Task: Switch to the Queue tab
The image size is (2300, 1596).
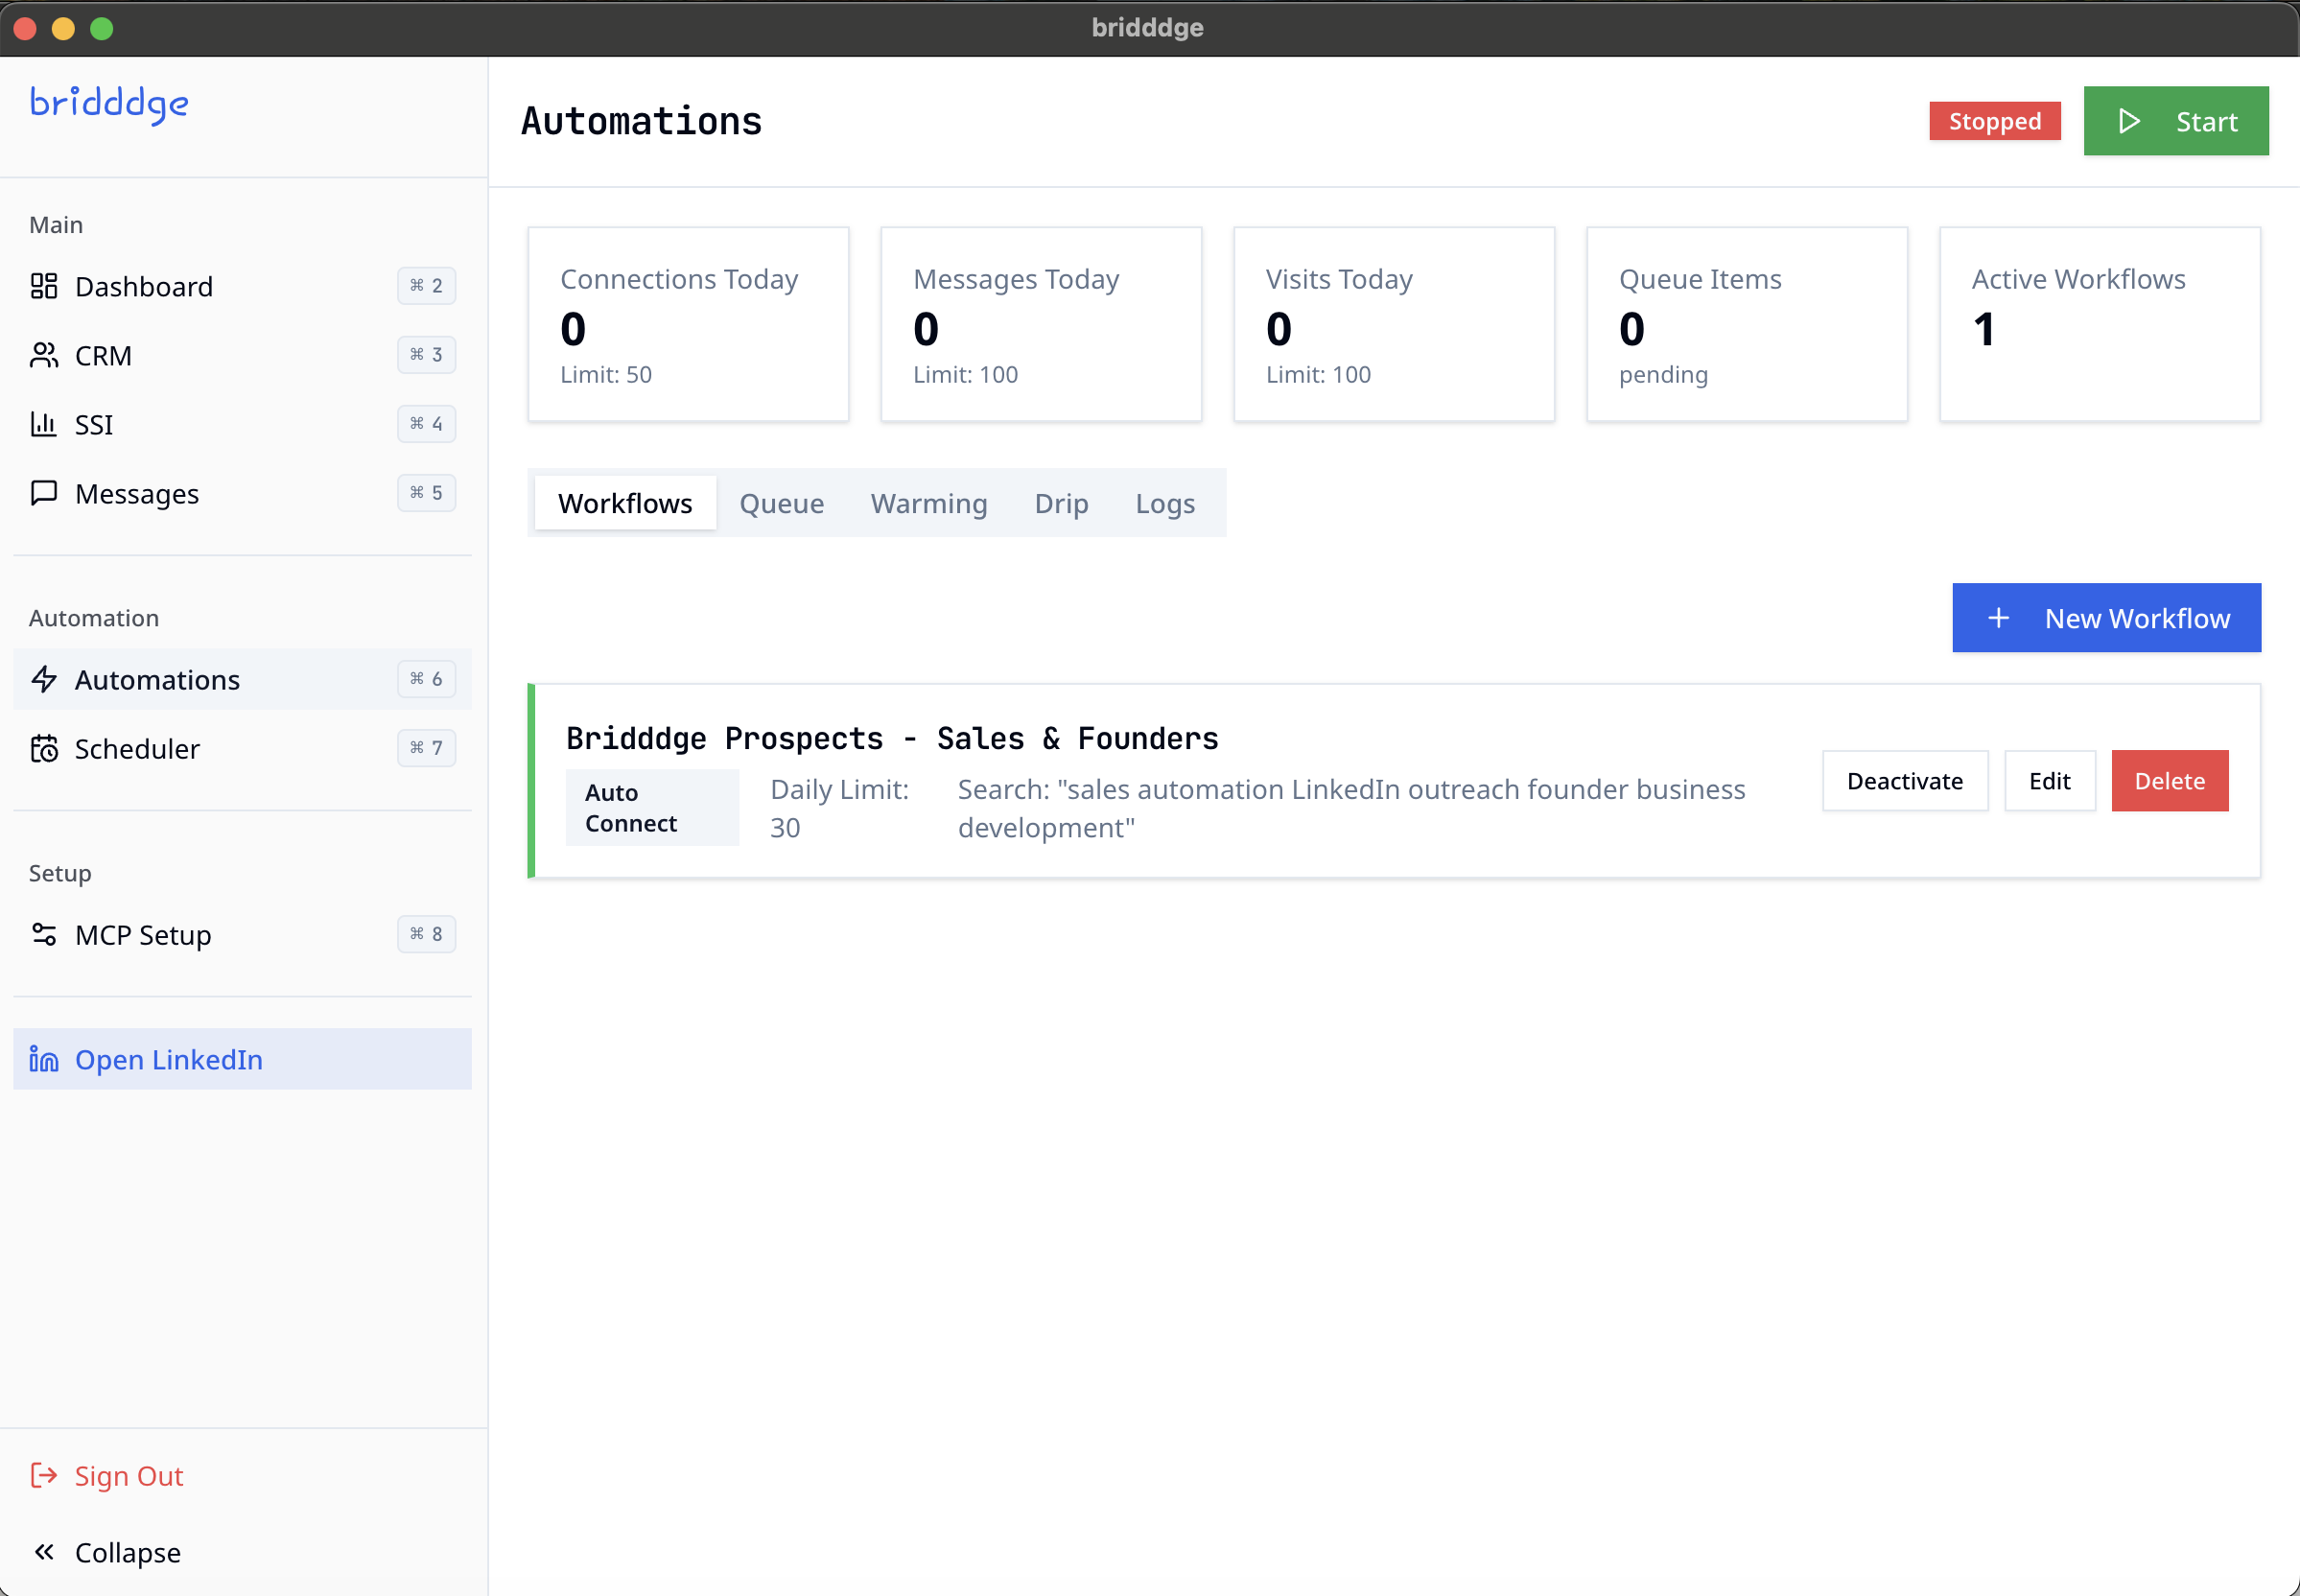Action: pyautogui.click(x=781, y=503)
